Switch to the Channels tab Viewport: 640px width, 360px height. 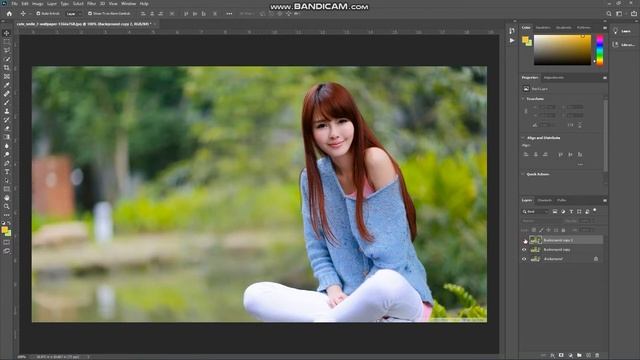click(x=544, y=200)
